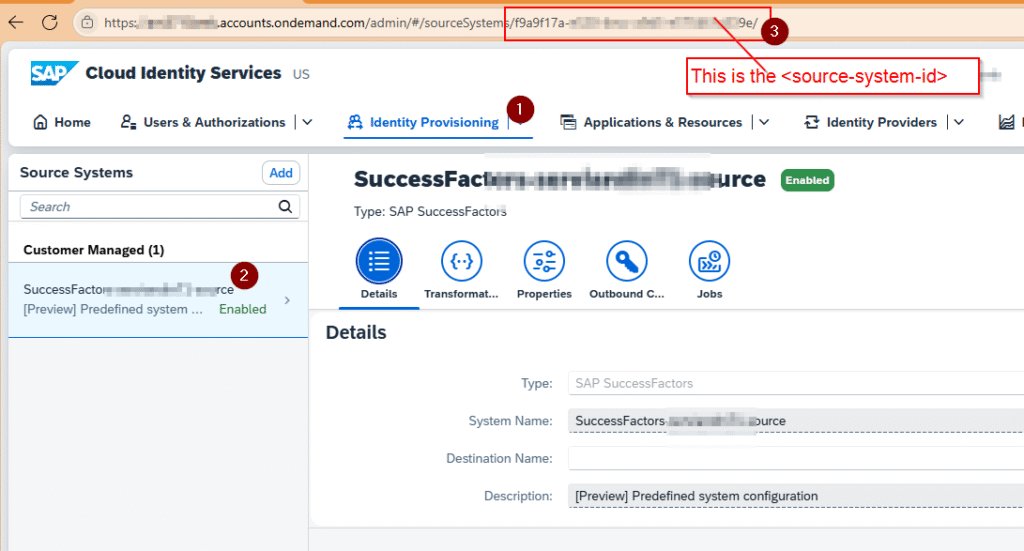
Task: Click the Destination Name input field
Action: pyautogui.click(x=796, y=458)
